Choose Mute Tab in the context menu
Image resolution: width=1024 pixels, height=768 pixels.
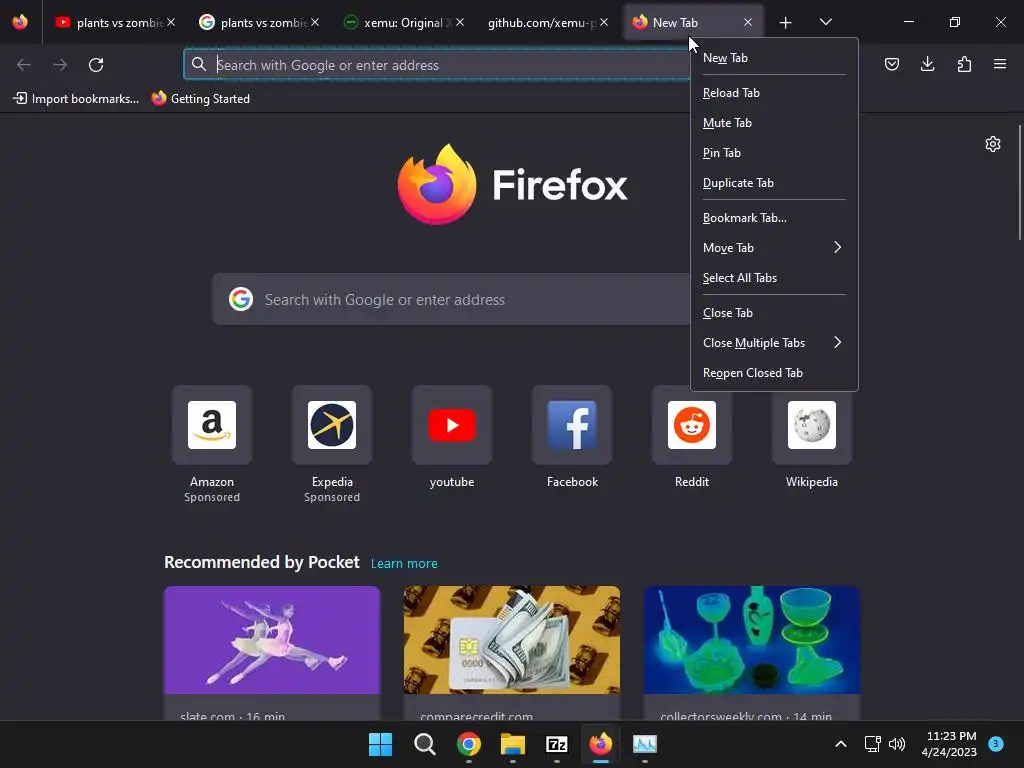[x=774, y=123]
